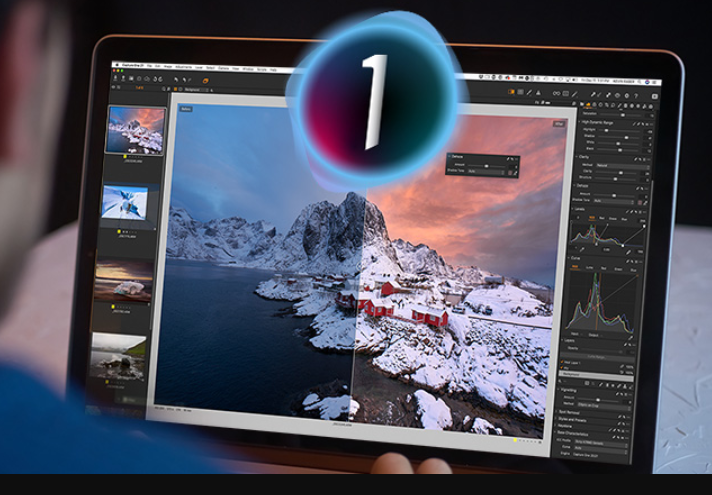Click the orange icon in top-left toolbar
Image resolution: width=712 pixels, height=495 pixels.
206,81
